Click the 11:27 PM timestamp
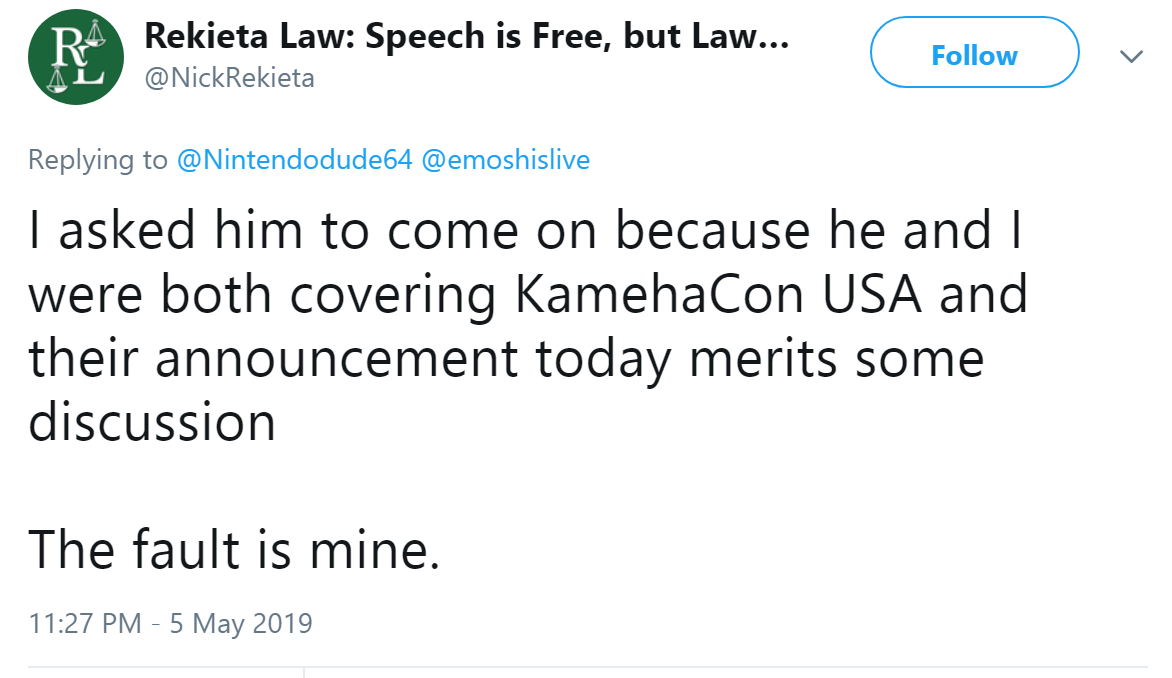 [85, 623]
